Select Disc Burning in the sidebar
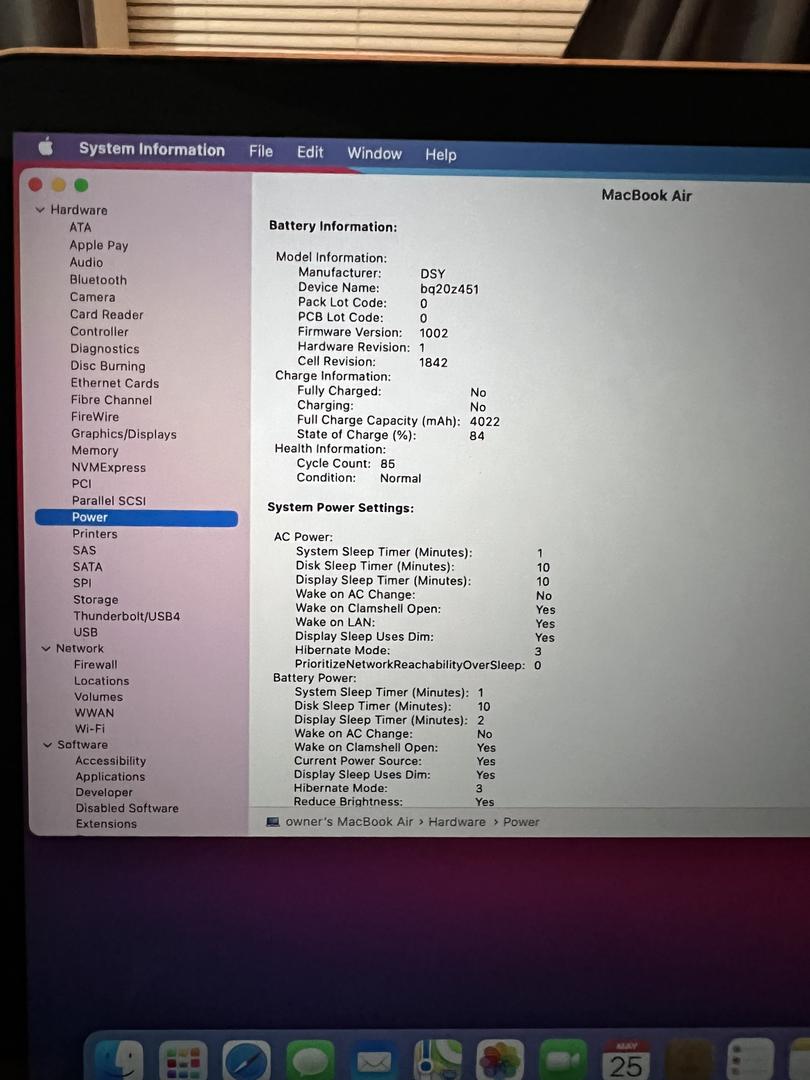 107,366
